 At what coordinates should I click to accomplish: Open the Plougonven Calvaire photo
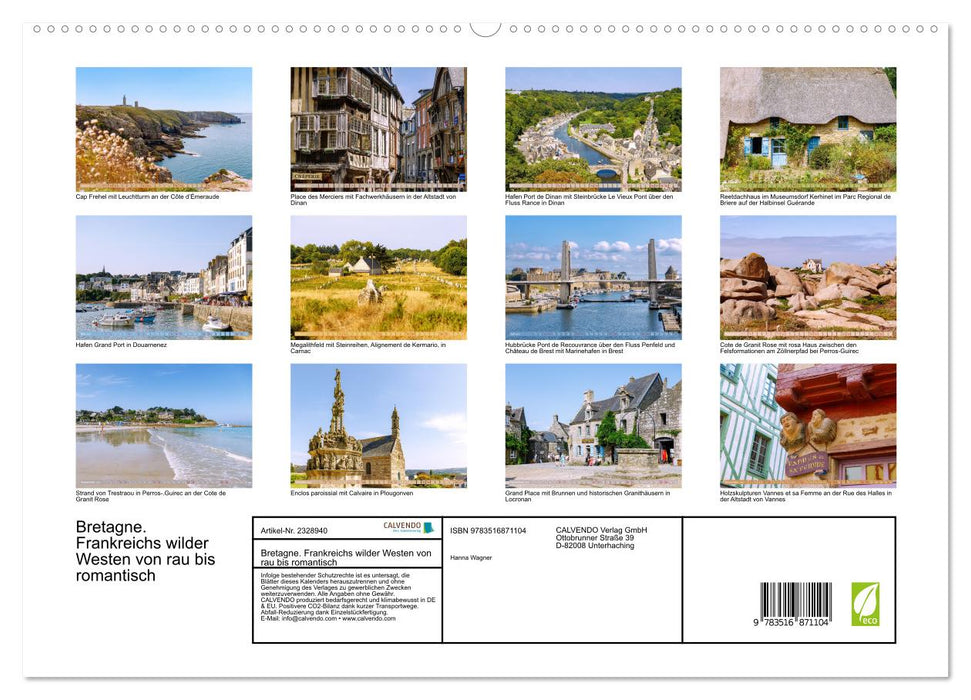click(378, 426)
